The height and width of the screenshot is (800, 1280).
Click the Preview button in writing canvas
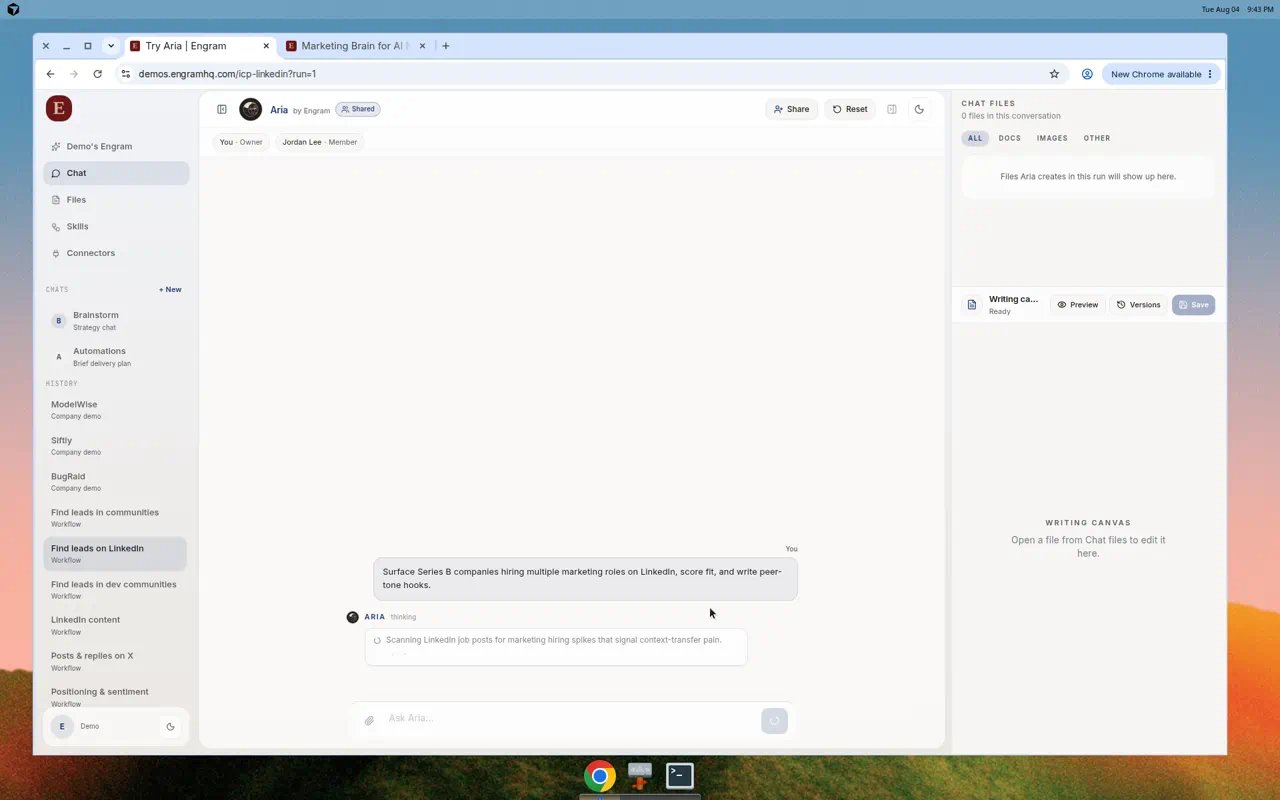1078,305
